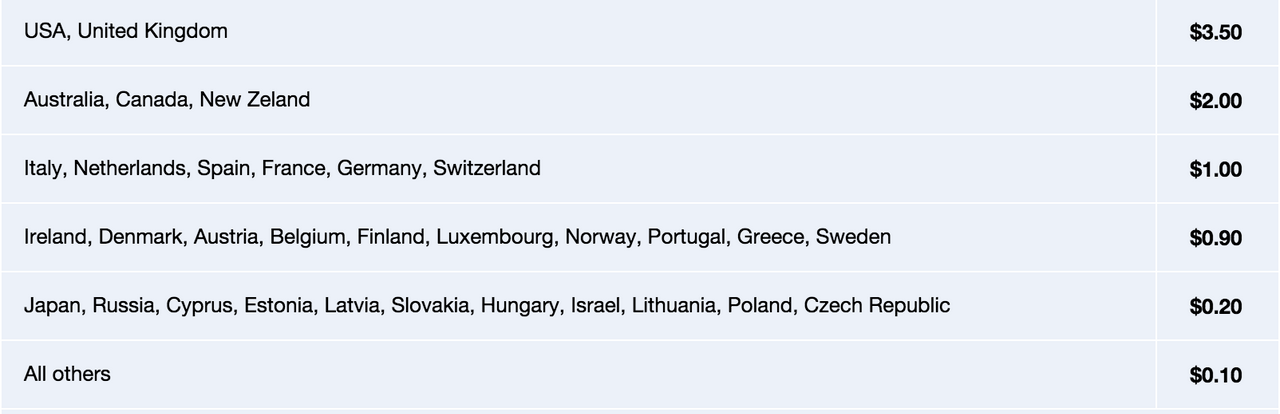Click the word Luxembourg

tap(494, 237)
